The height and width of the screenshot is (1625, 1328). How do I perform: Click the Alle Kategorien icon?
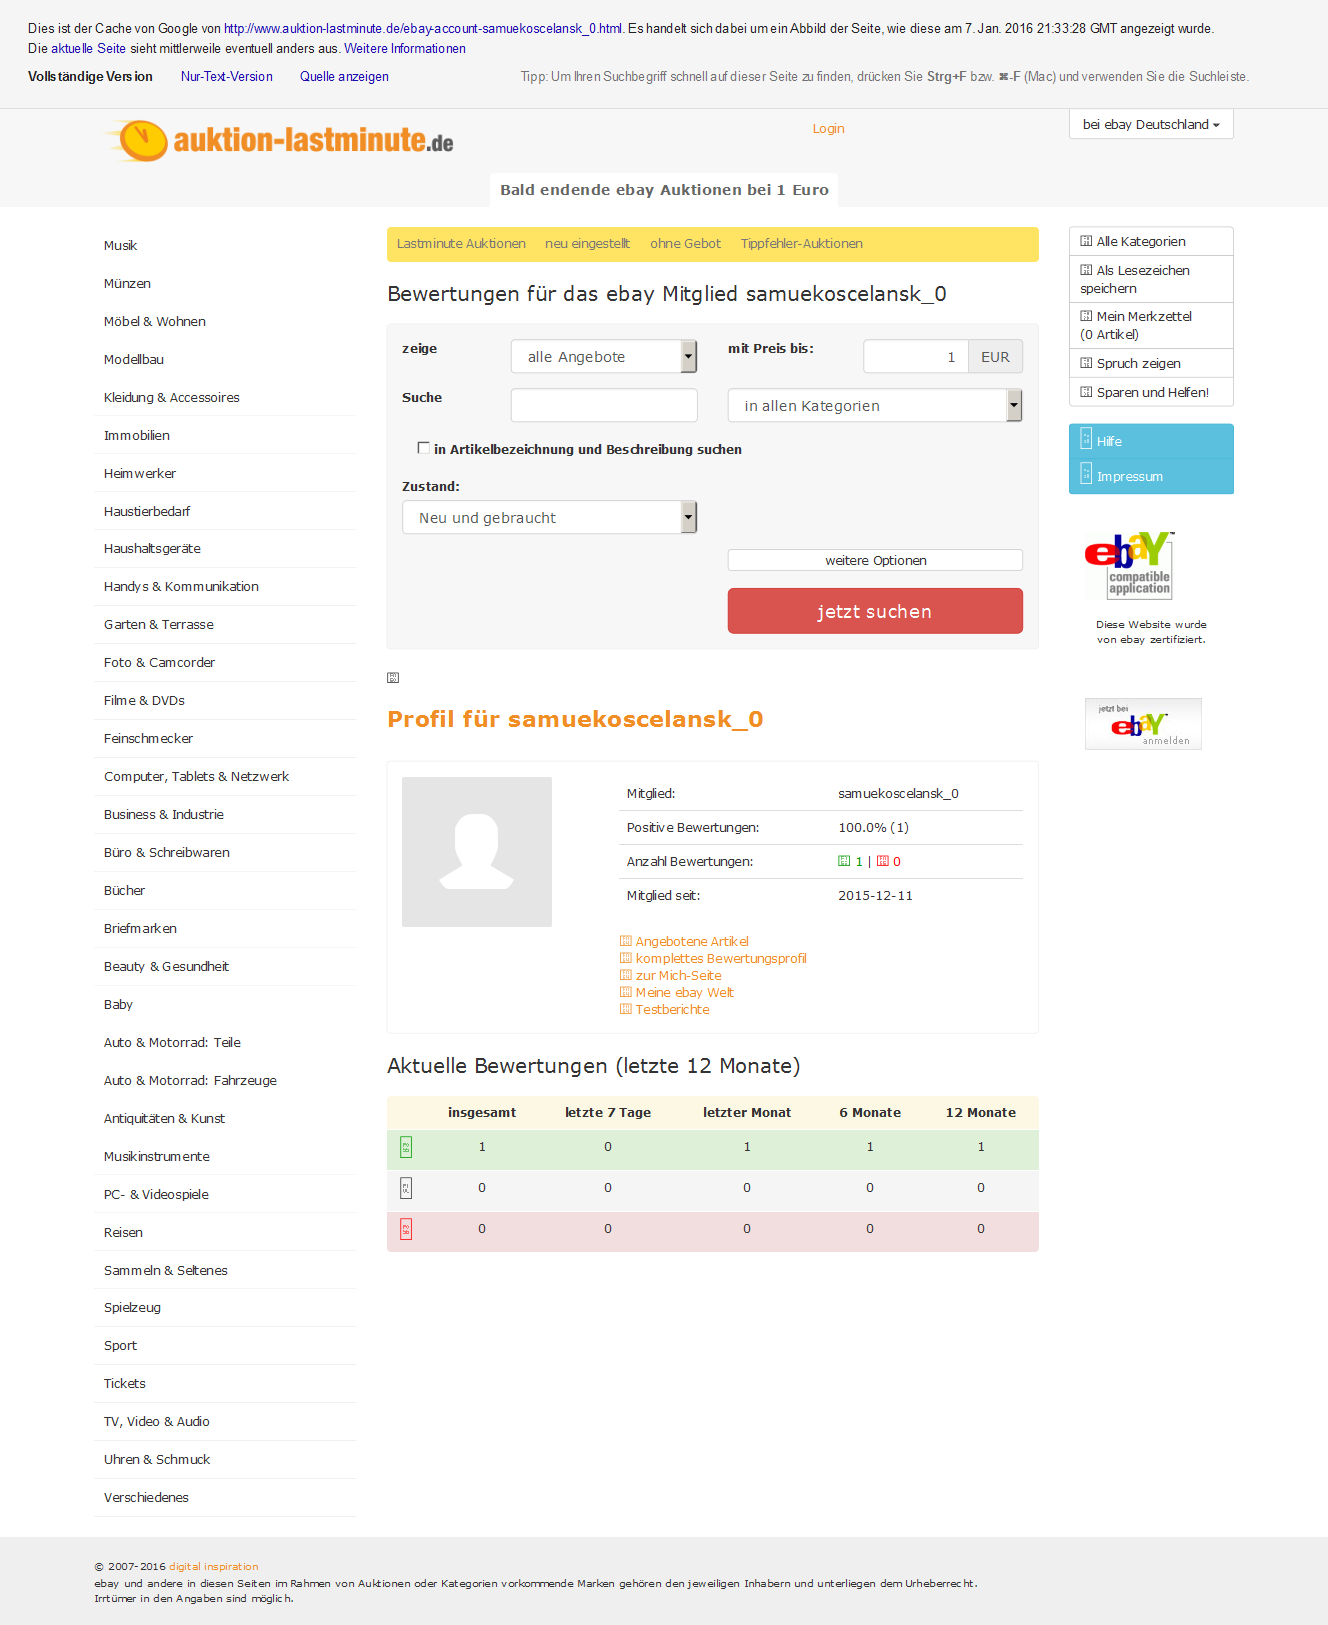pyautogui.click(x=1086, y=241)
